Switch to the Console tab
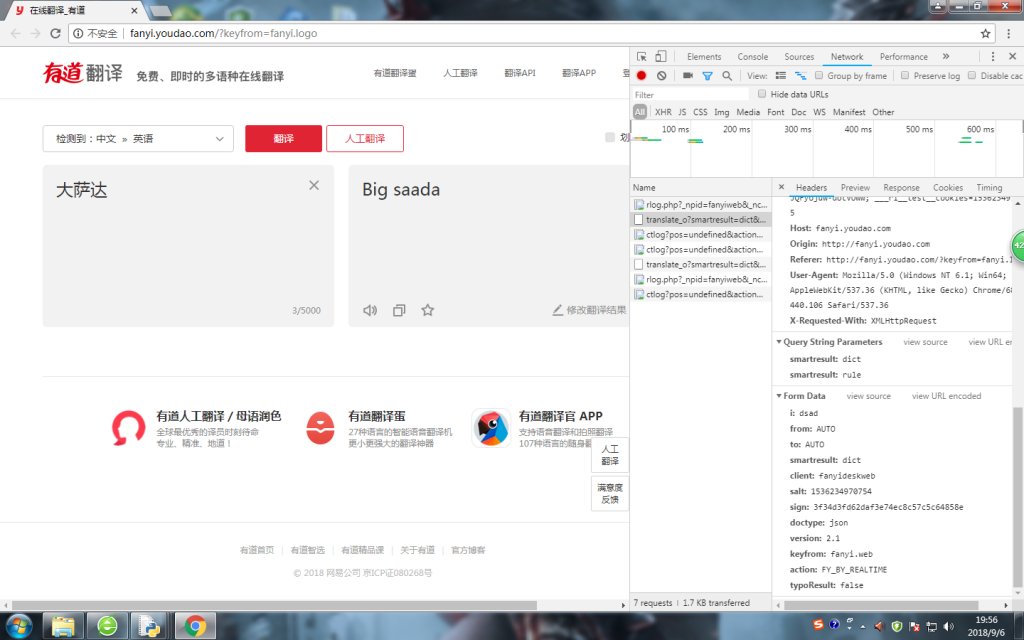The image size is (1024, 640). (752, 57)
